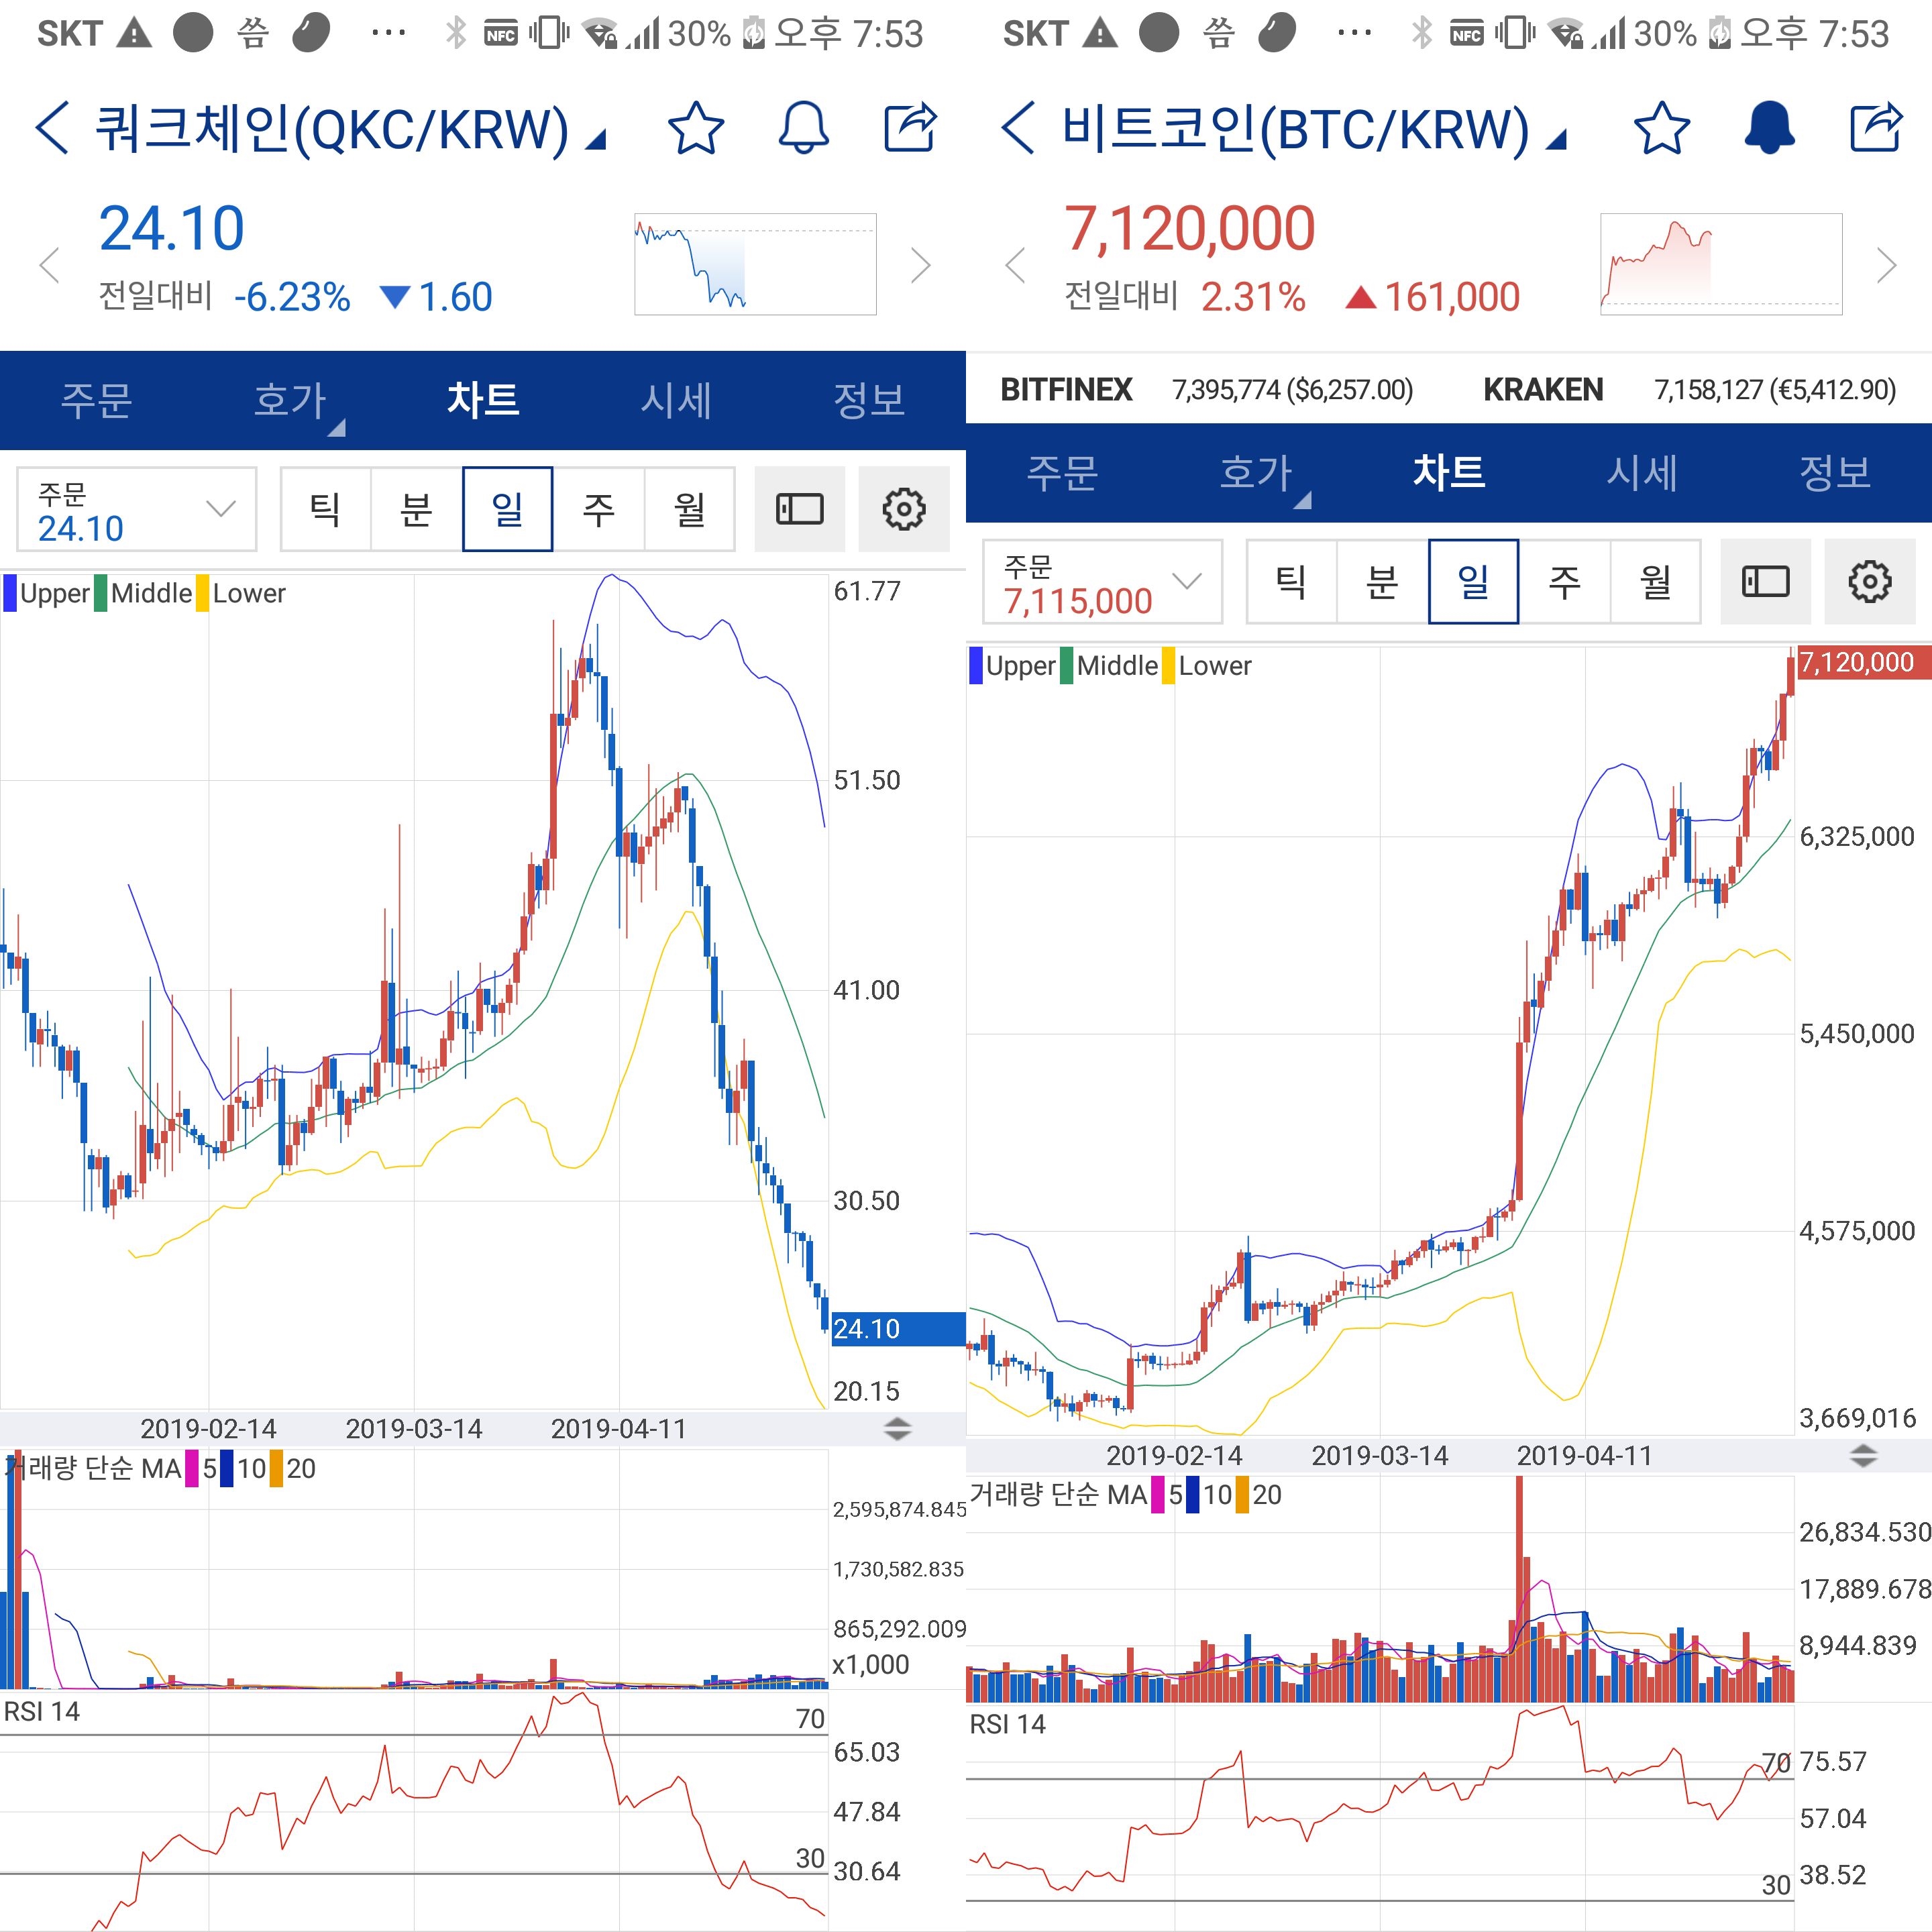The width and height of the screenshot is (1932, 1932).
Task: Go to next coin arrow beside QKC mini chart
Action: [921, 265]
